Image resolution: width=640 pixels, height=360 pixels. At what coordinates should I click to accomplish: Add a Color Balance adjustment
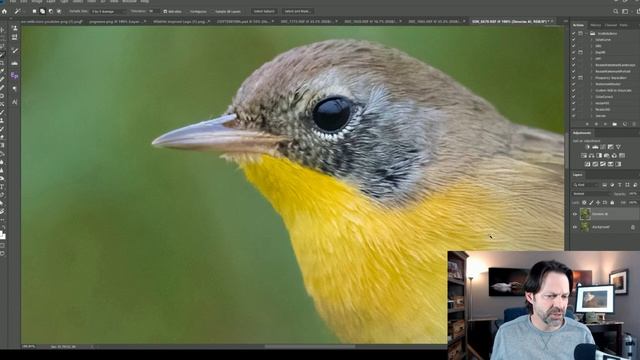591,156
